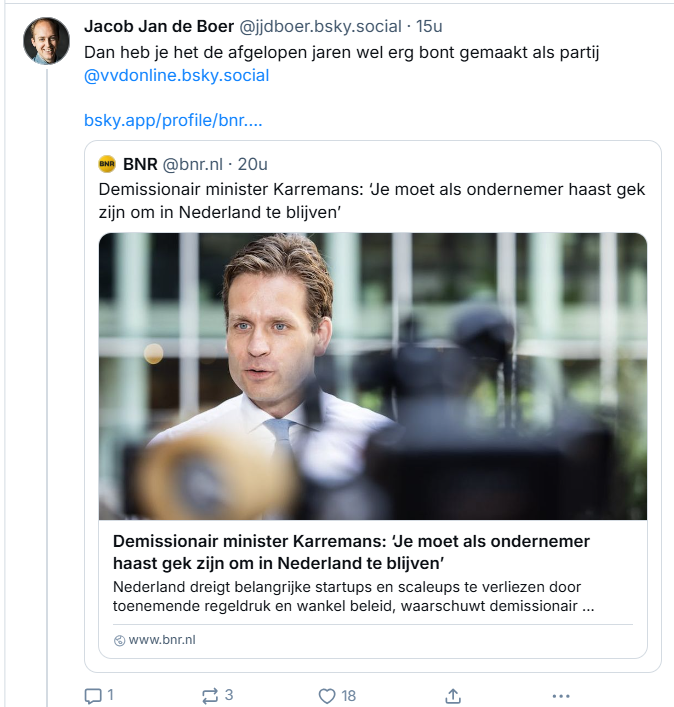The height and width of the screenshot is (707, 674).
Task: Click the share upload icon
Action: (x=452, y=695)
